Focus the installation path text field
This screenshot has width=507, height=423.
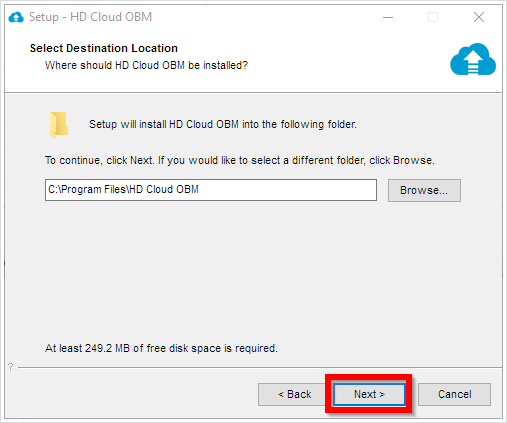(211, 190)
